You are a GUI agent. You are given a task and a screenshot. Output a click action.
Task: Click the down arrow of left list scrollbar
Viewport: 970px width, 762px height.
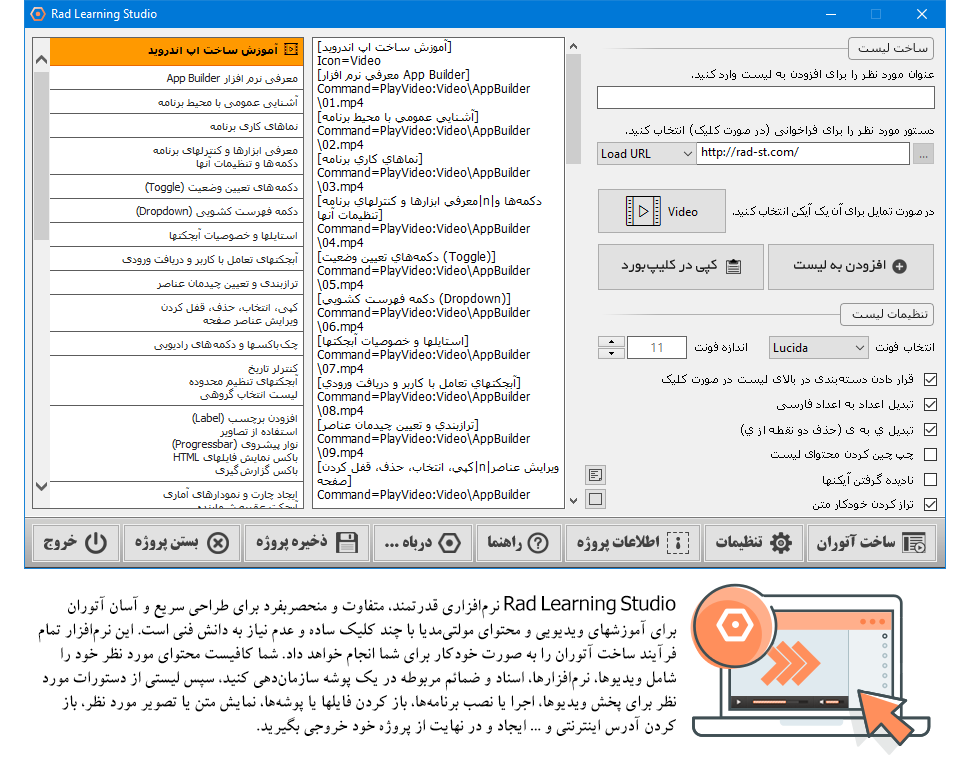[41, 486]
